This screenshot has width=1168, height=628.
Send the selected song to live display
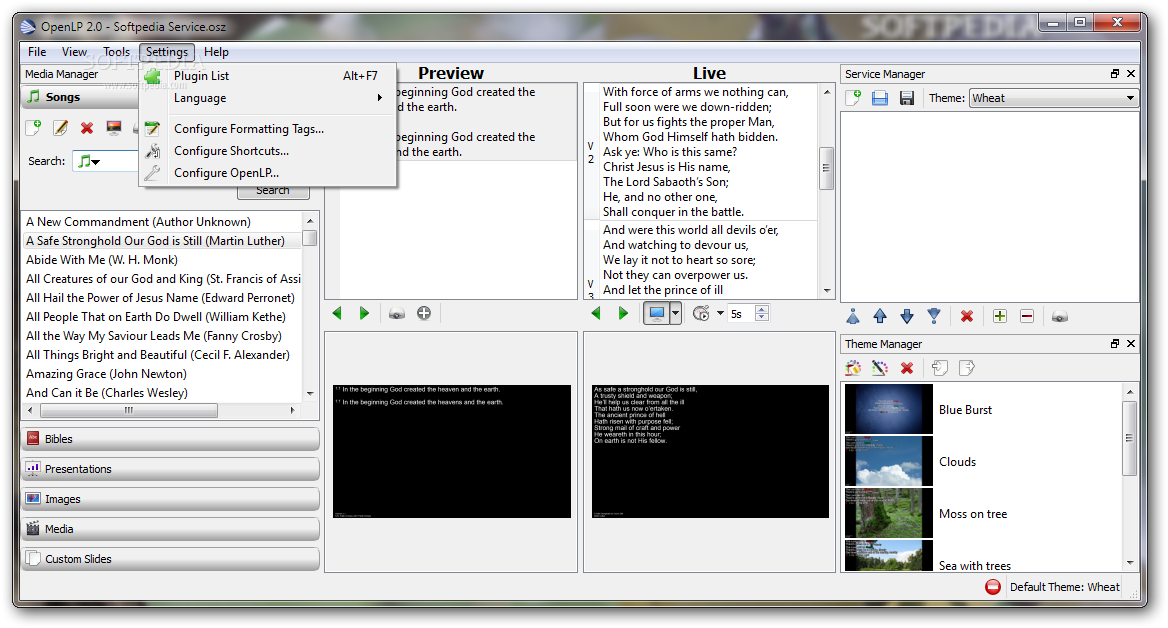(114, 128)
